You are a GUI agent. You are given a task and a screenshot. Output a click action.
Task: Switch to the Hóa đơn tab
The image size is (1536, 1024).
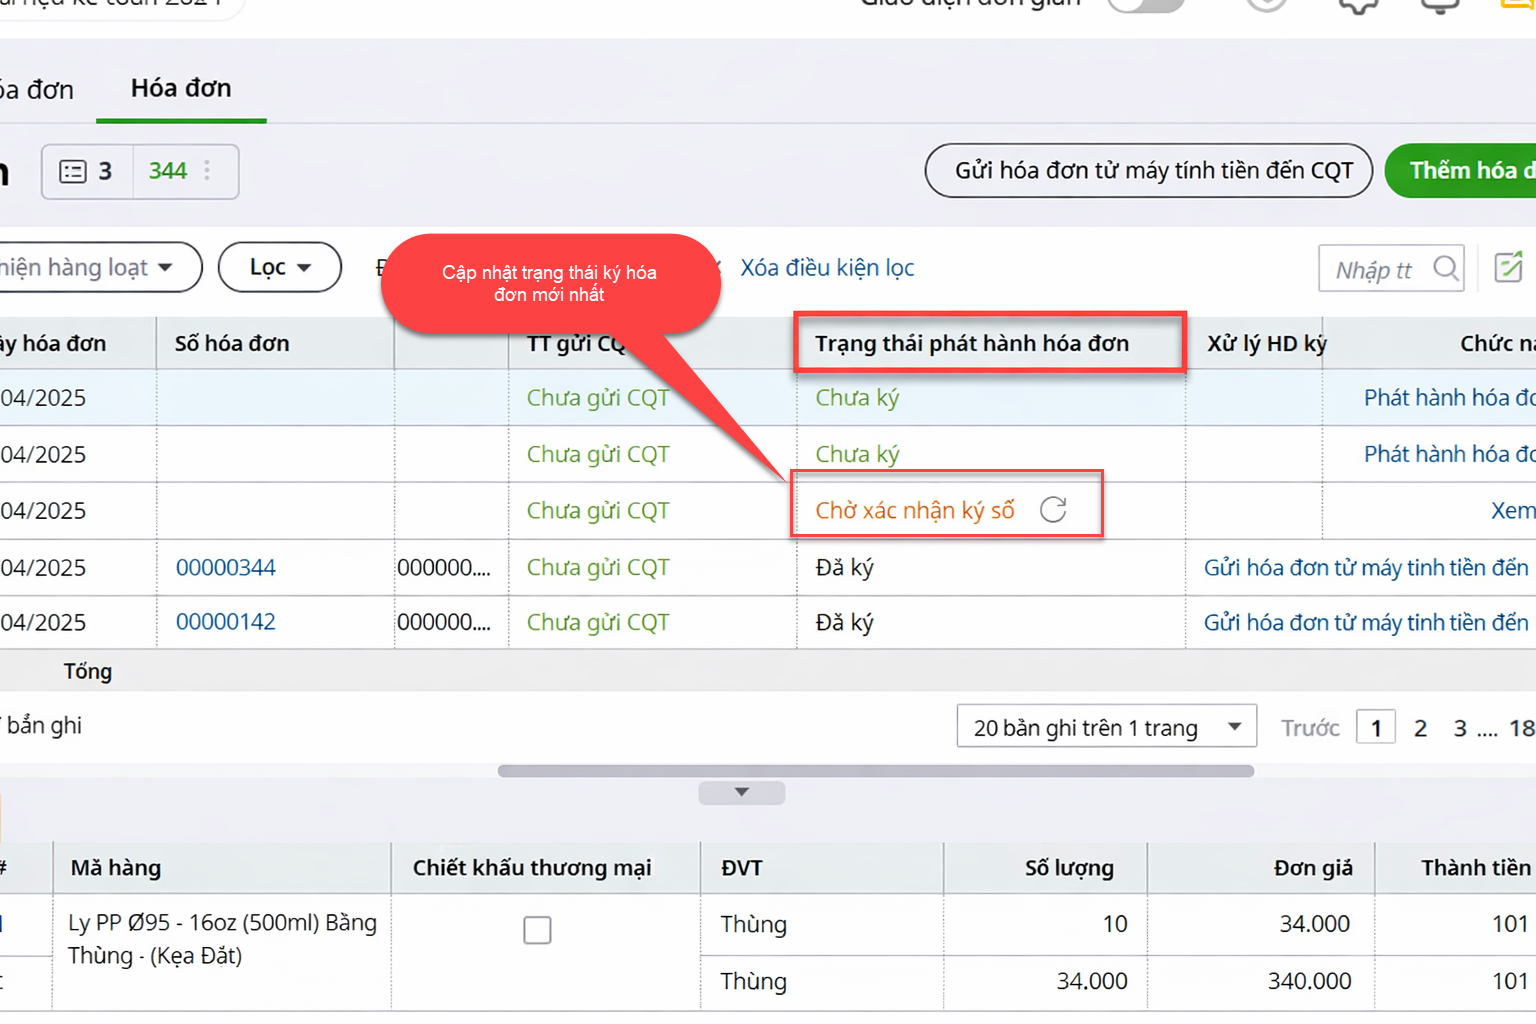(181, 89)
